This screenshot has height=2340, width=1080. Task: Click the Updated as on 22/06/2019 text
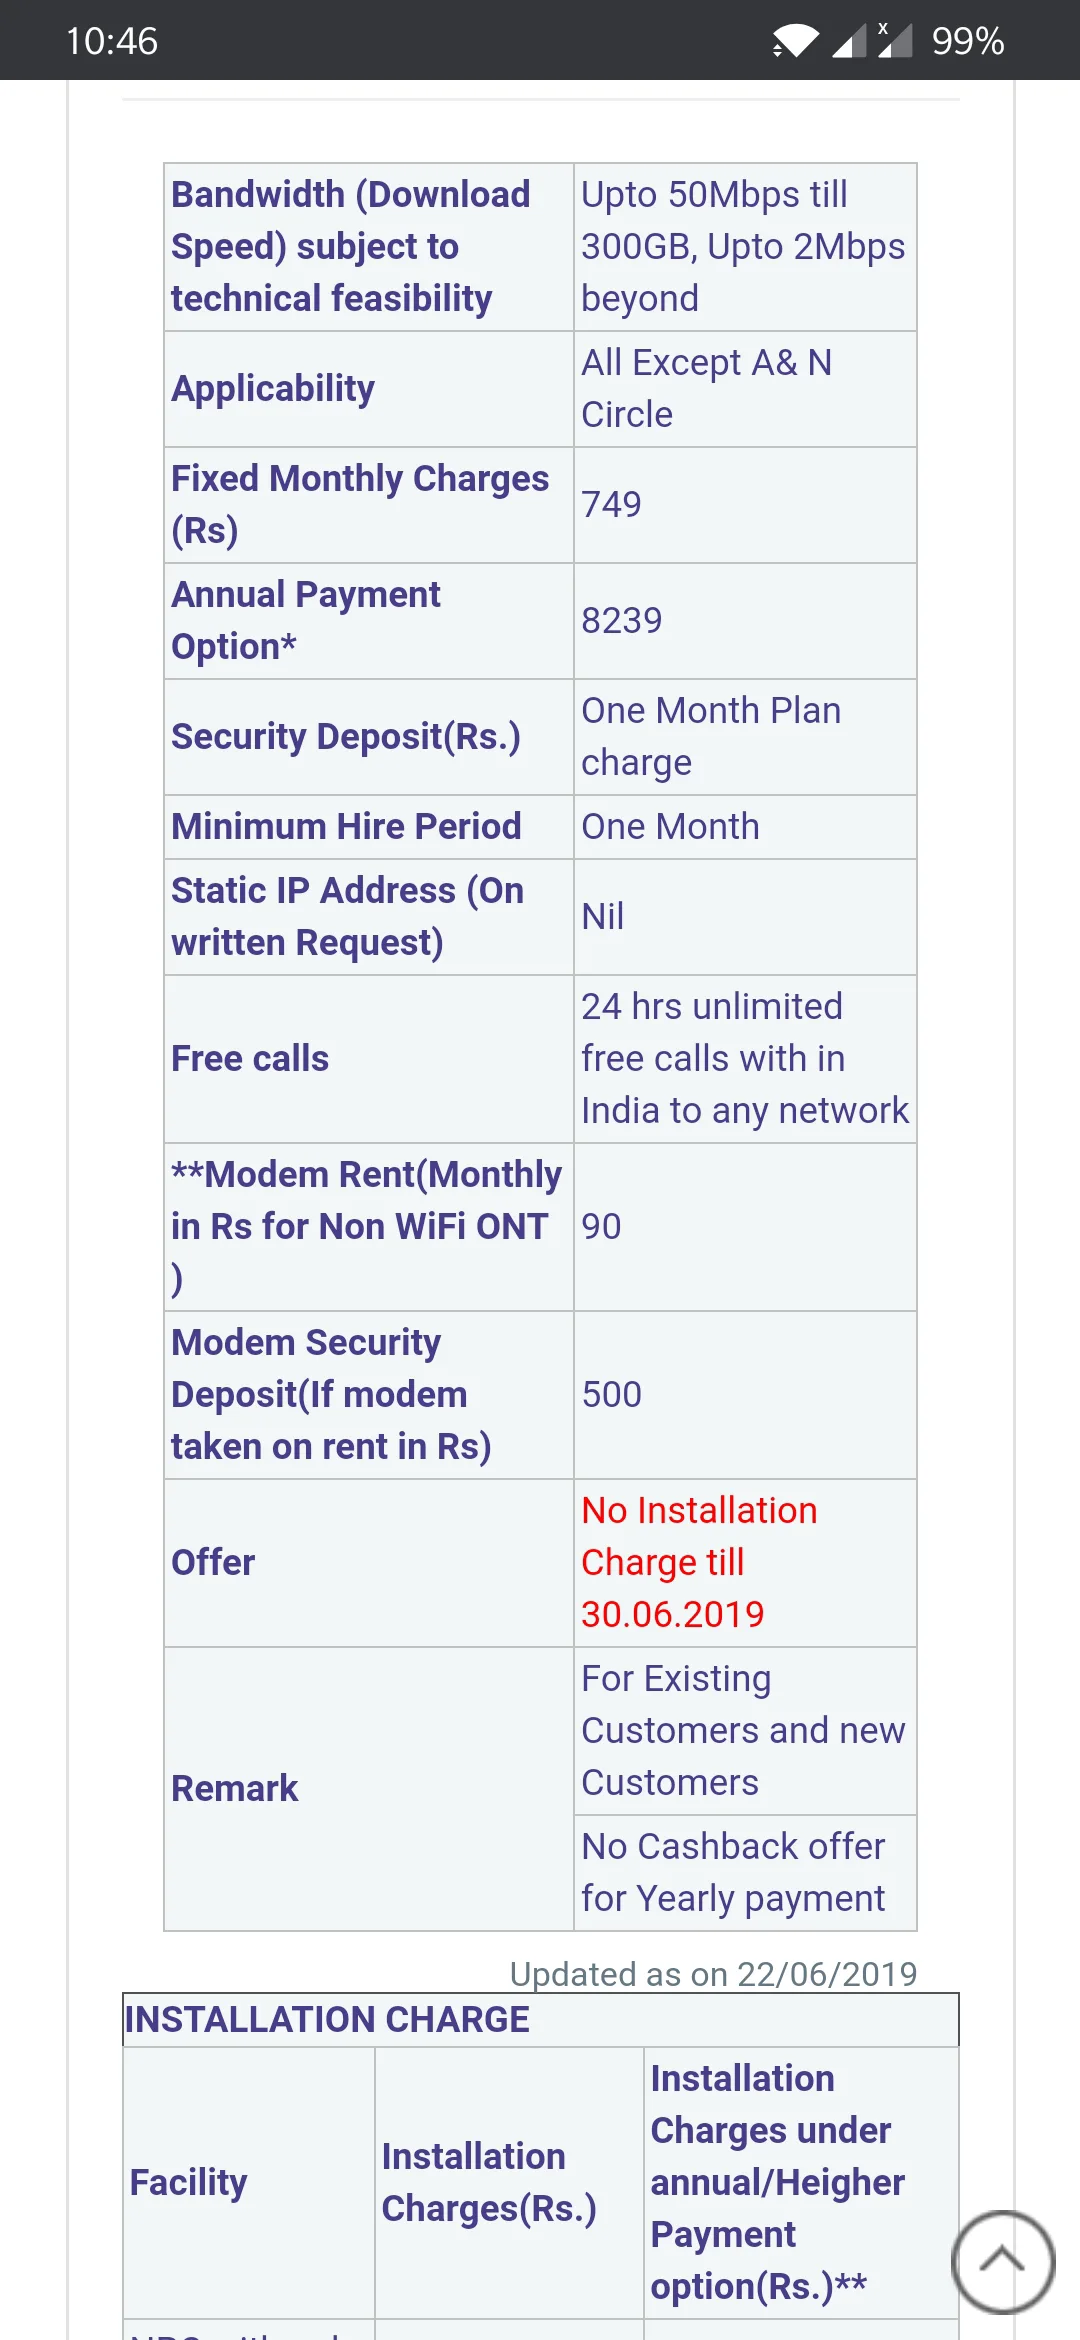[x=713, y=1973]
